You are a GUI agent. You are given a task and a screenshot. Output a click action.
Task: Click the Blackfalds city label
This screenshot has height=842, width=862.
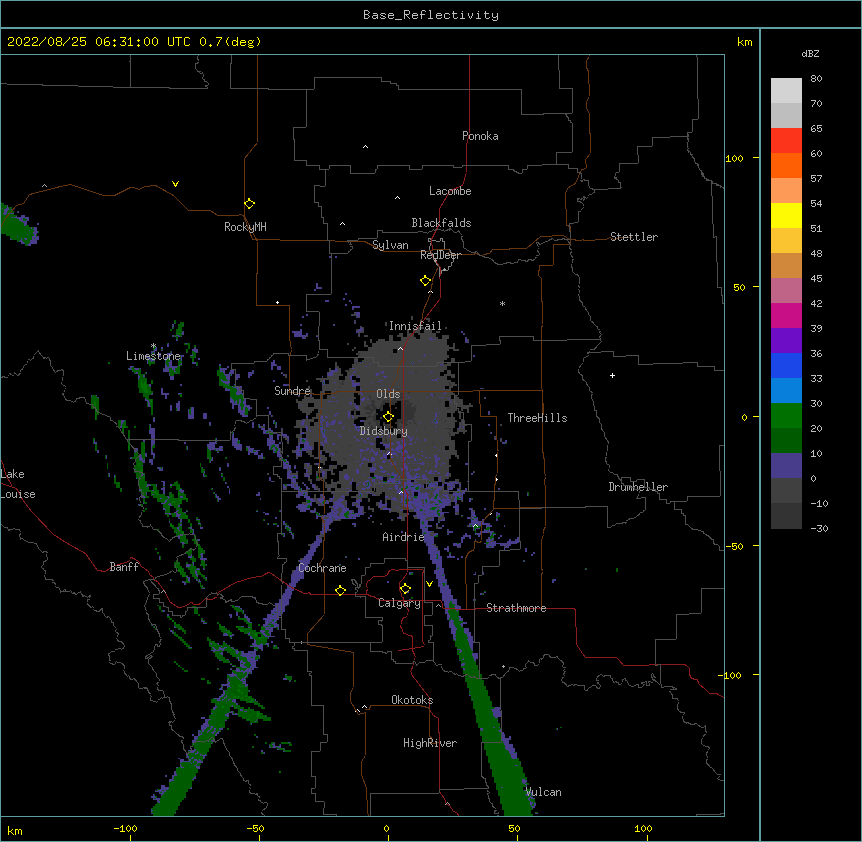click(x=441, y=223)
